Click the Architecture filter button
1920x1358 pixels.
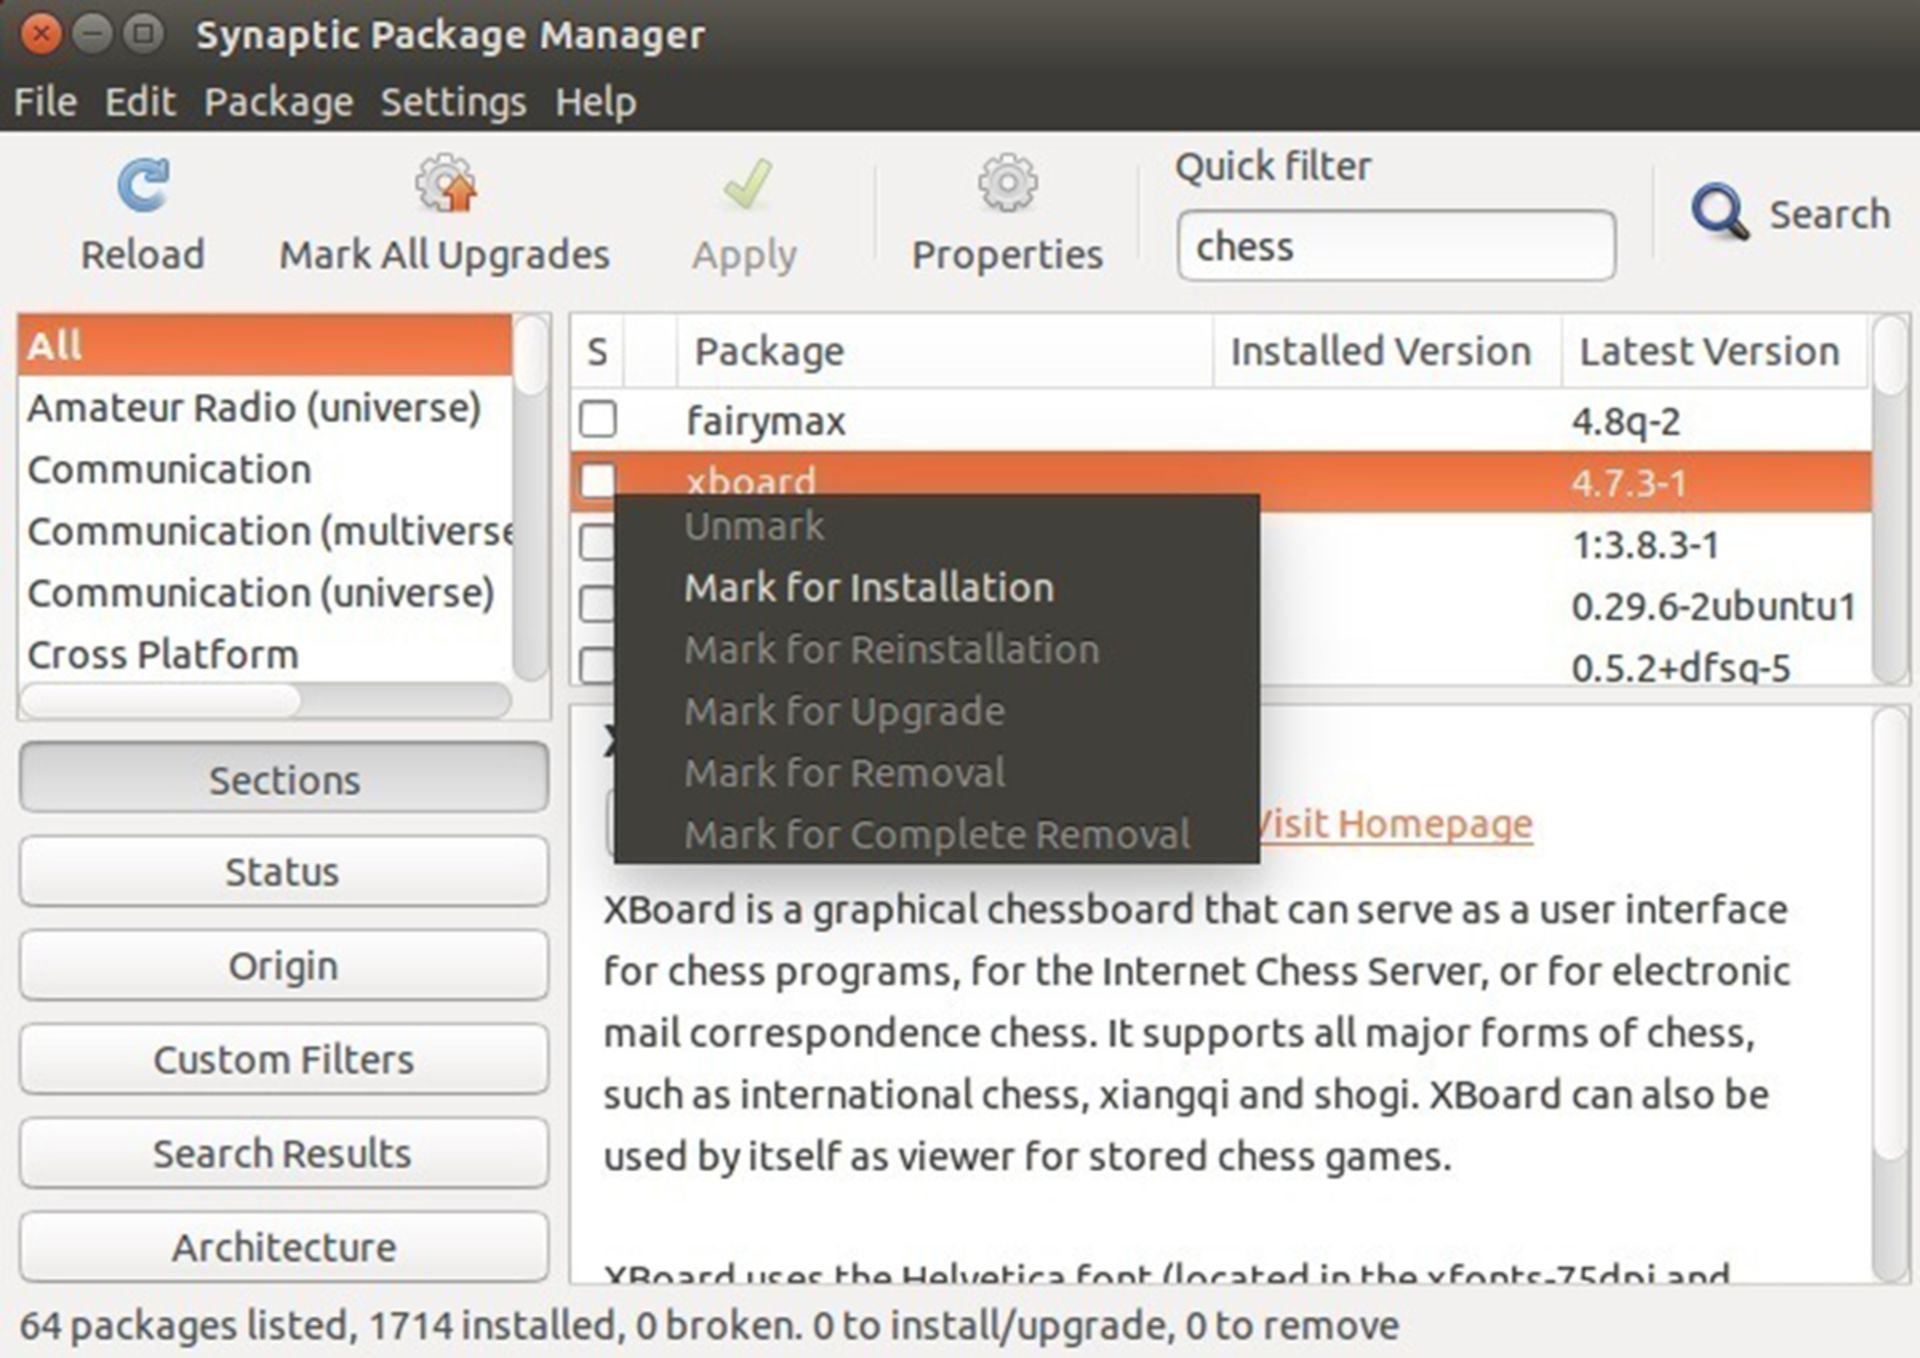pos(284,1247)
